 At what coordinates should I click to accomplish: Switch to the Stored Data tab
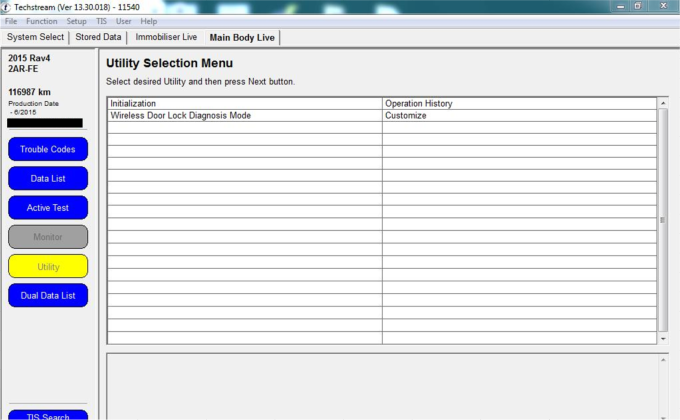point(98,37)
